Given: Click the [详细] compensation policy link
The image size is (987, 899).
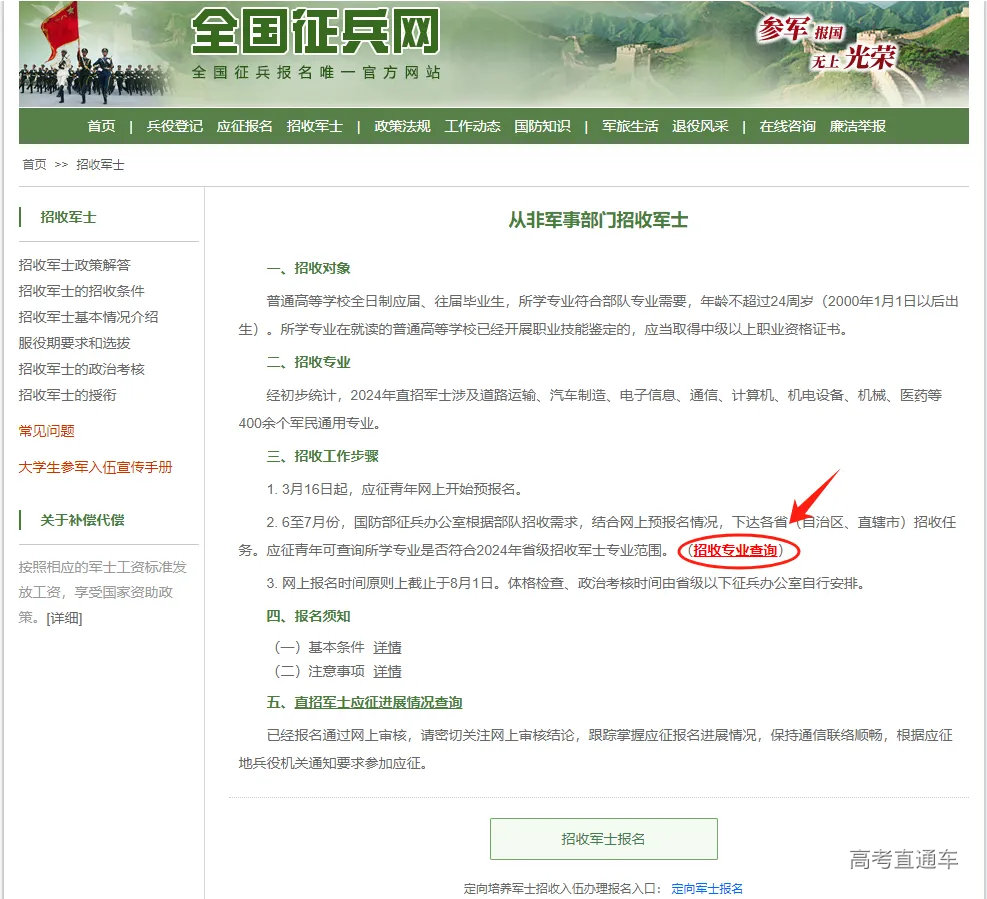Looking at the screenshot, I should coord(63,617).
